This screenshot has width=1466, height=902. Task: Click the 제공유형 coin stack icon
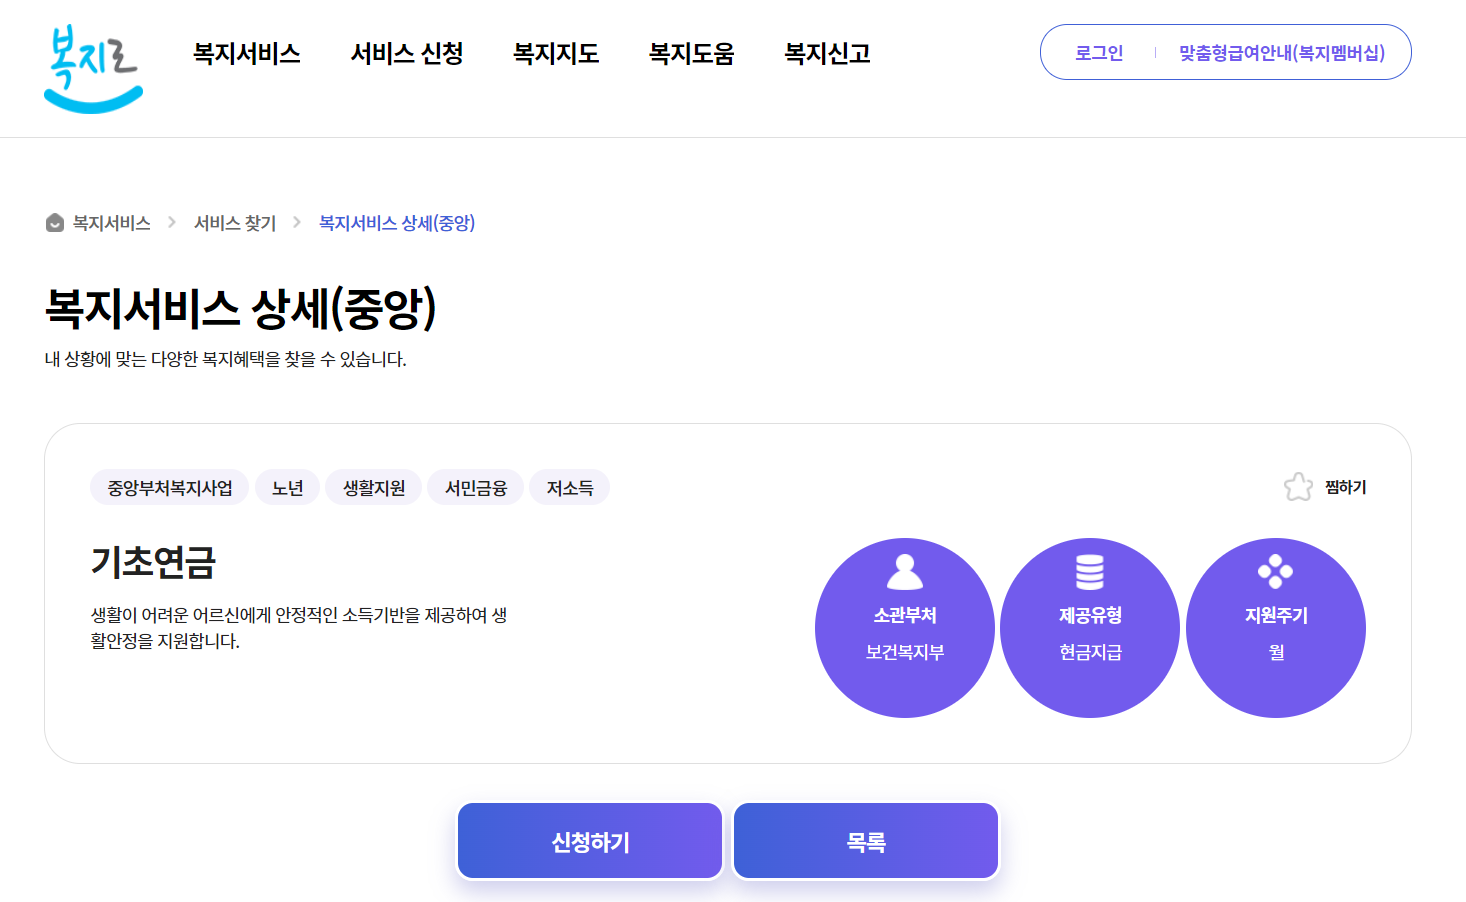(1090, 572)
